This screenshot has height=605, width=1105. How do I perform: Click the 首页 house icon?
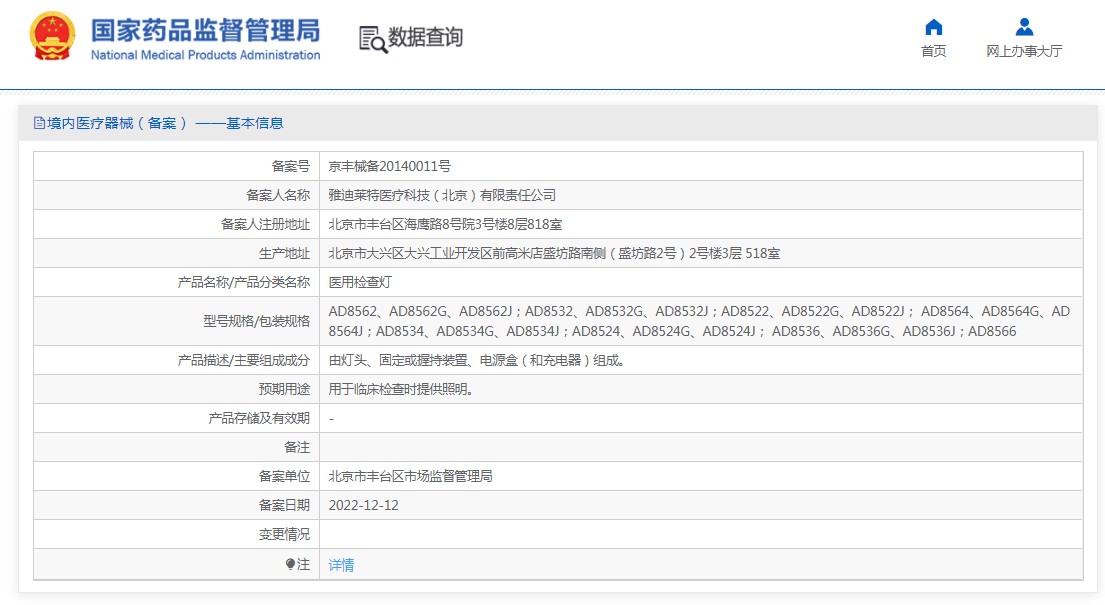click(933, 27)
